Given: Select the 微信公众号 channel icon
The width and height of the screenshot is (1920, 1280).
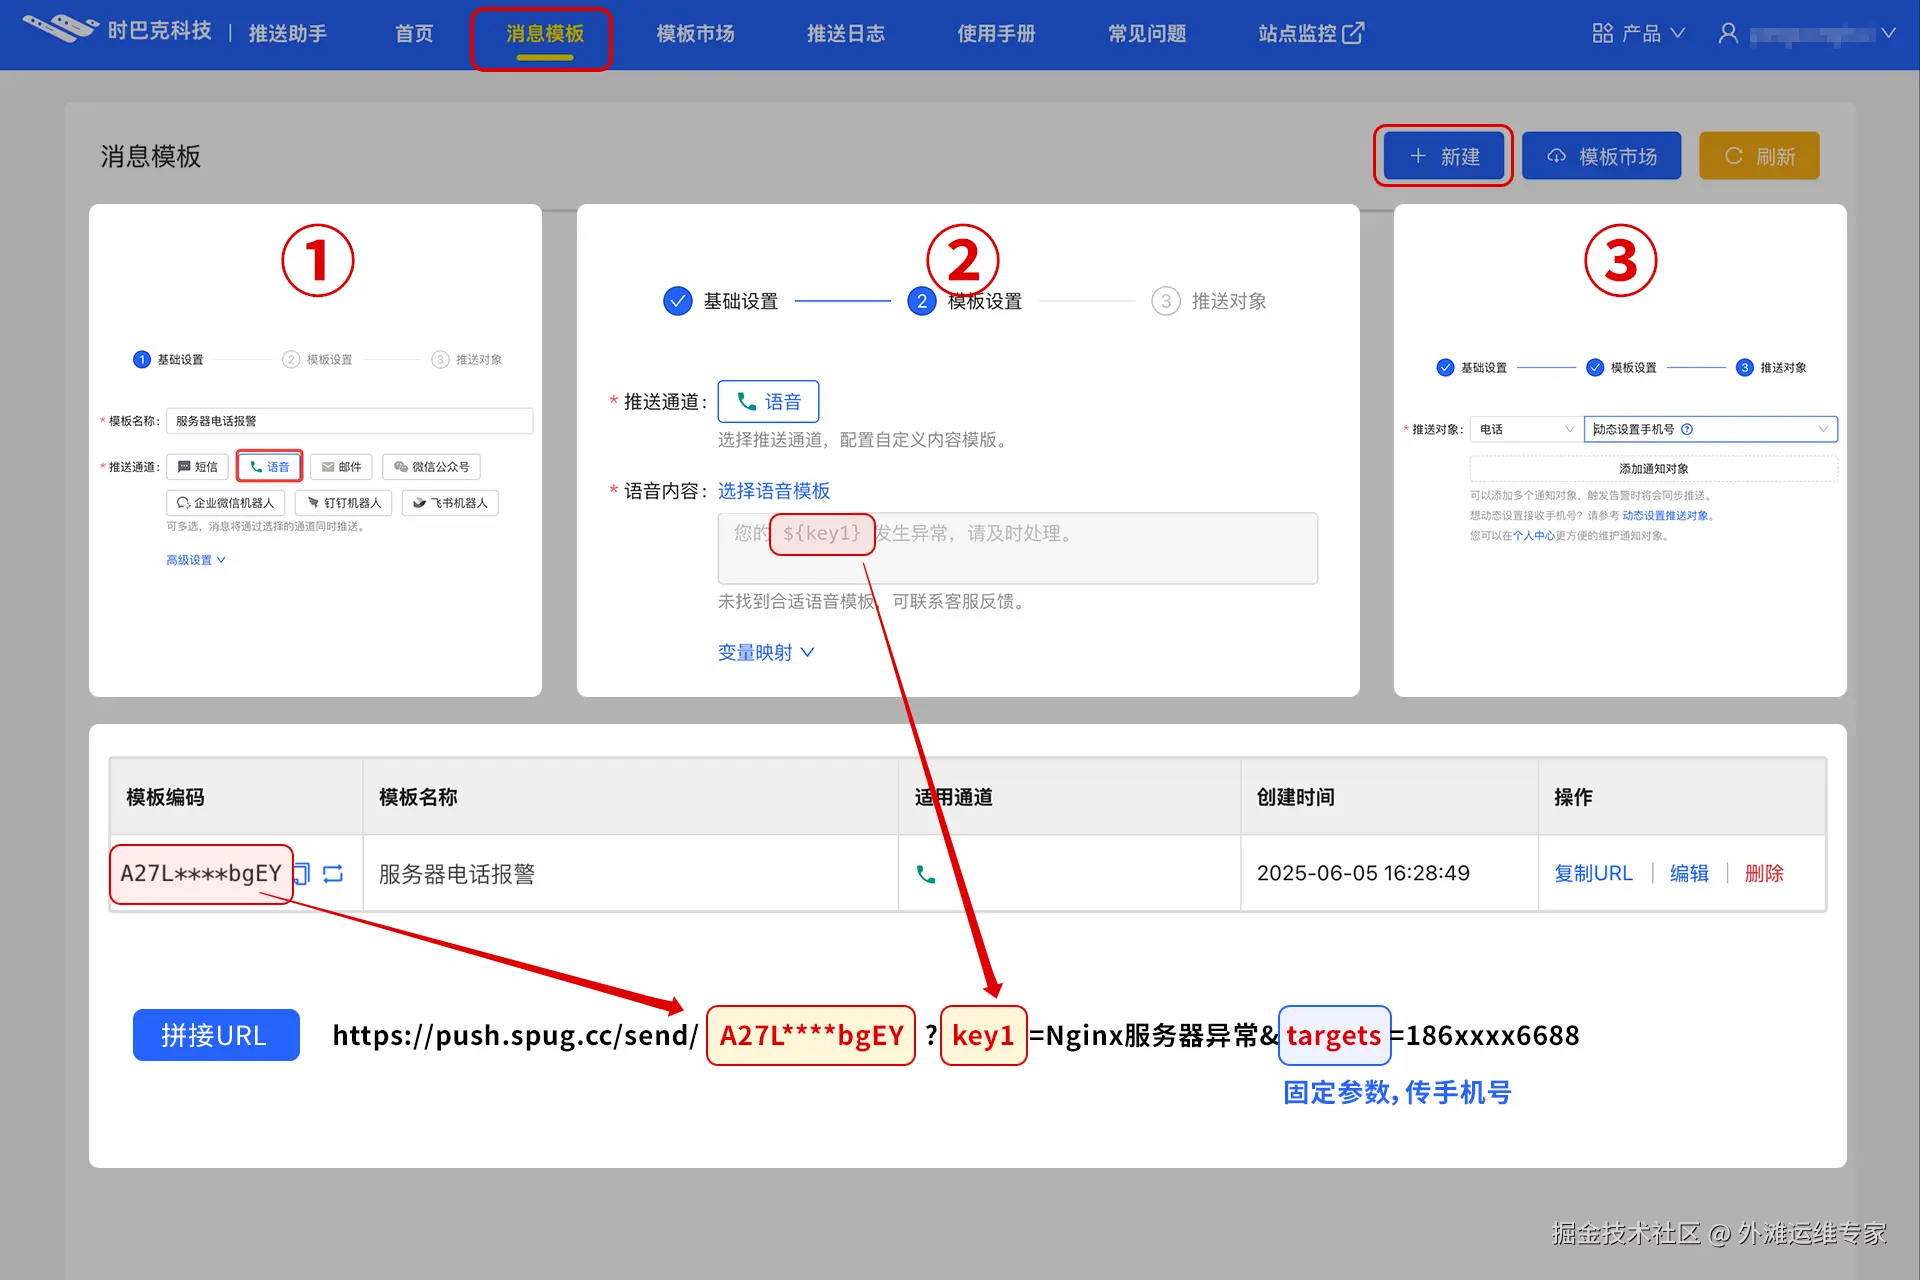Looking at the screenshot, I should [x=431, y=466].
